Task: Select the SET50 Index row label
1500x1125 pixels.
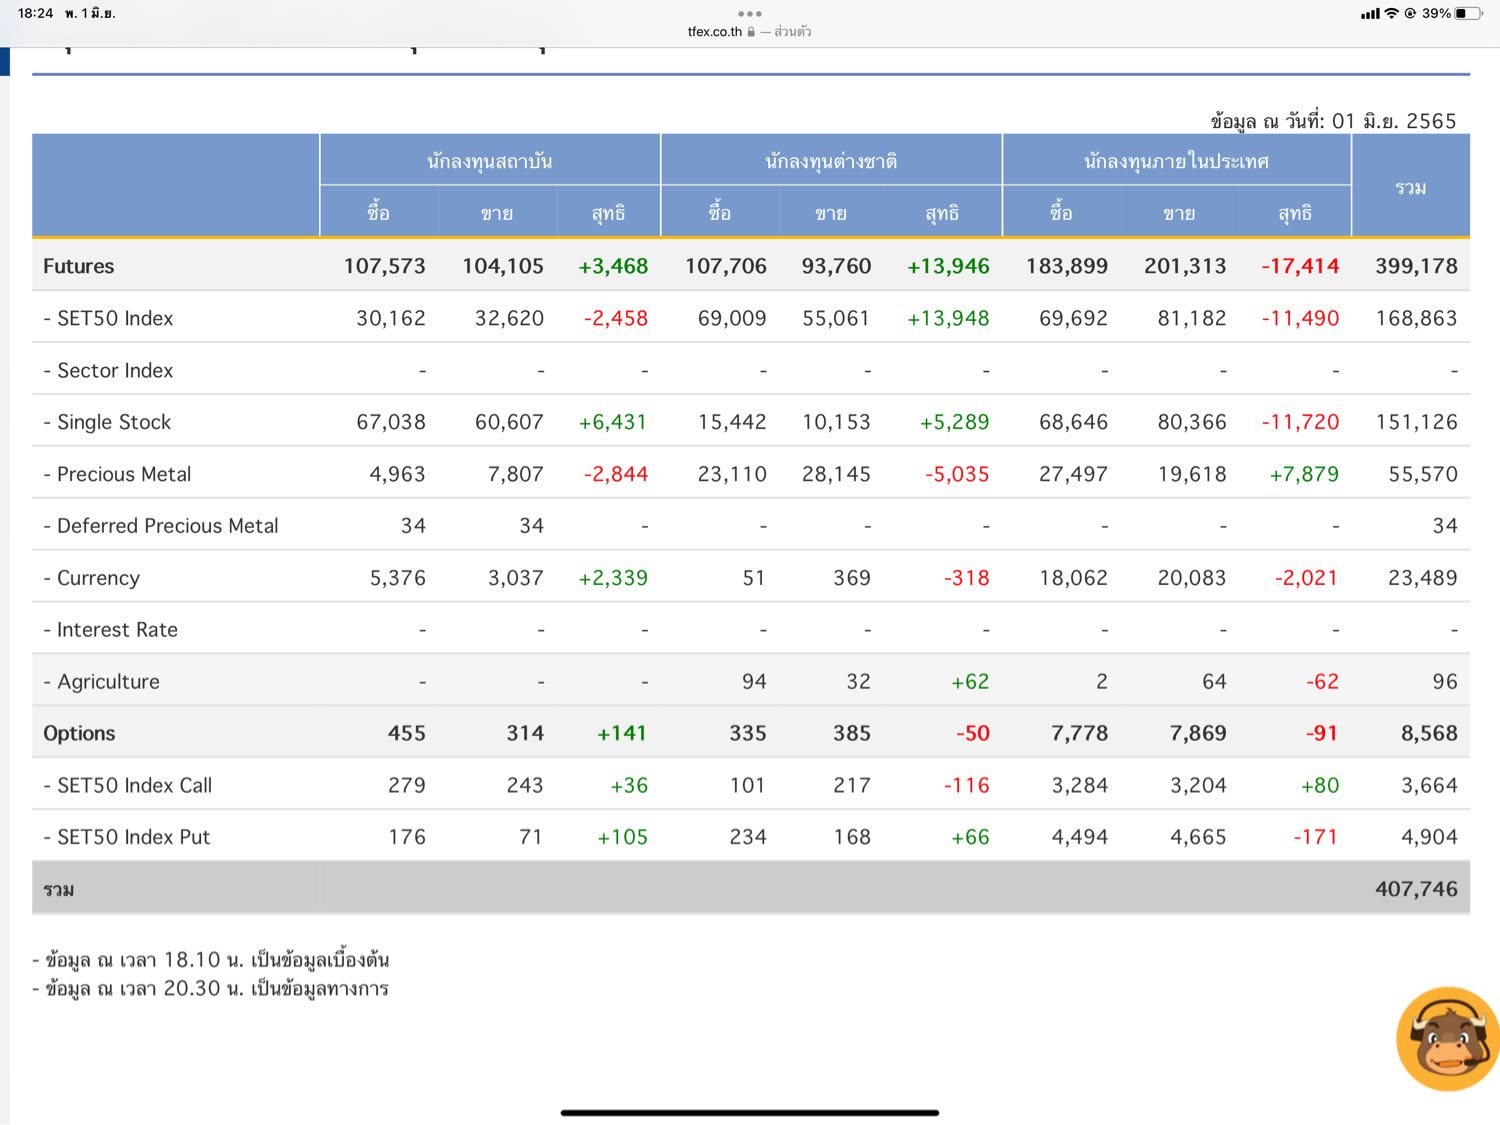Action: pyautogui.click(x=114, y=318)
